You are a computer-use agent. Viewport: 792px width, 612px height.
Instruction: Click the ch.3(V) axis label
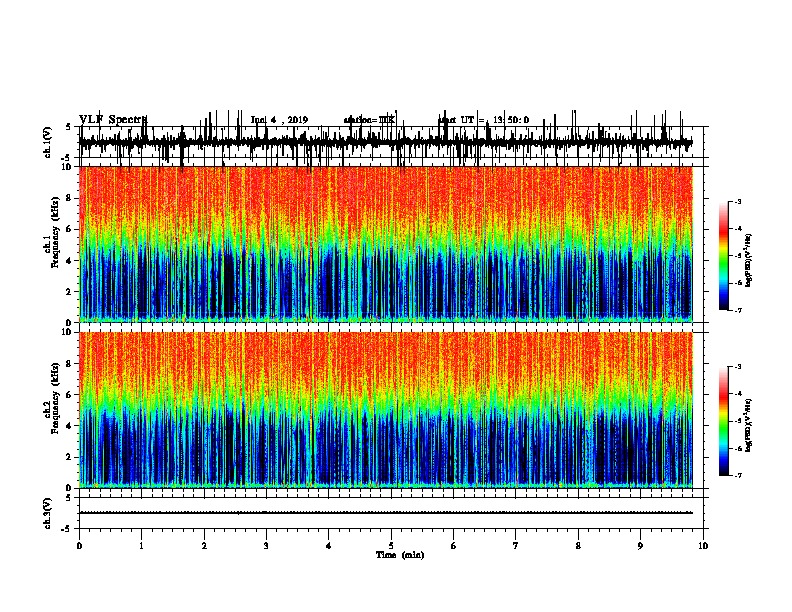48,513
